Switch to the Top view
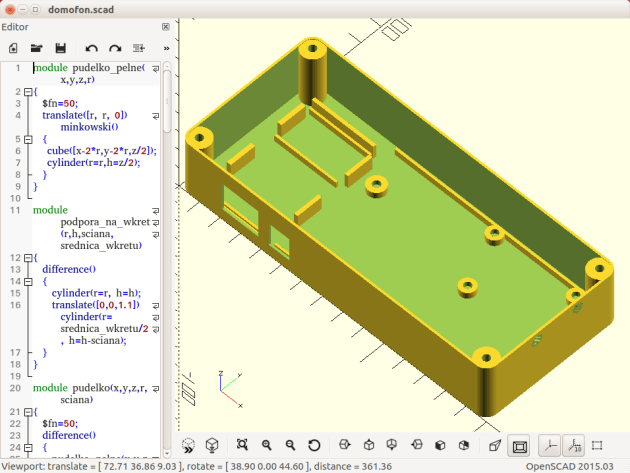Image resolution: width=630 pixels, height=473 pixels. 368,444
